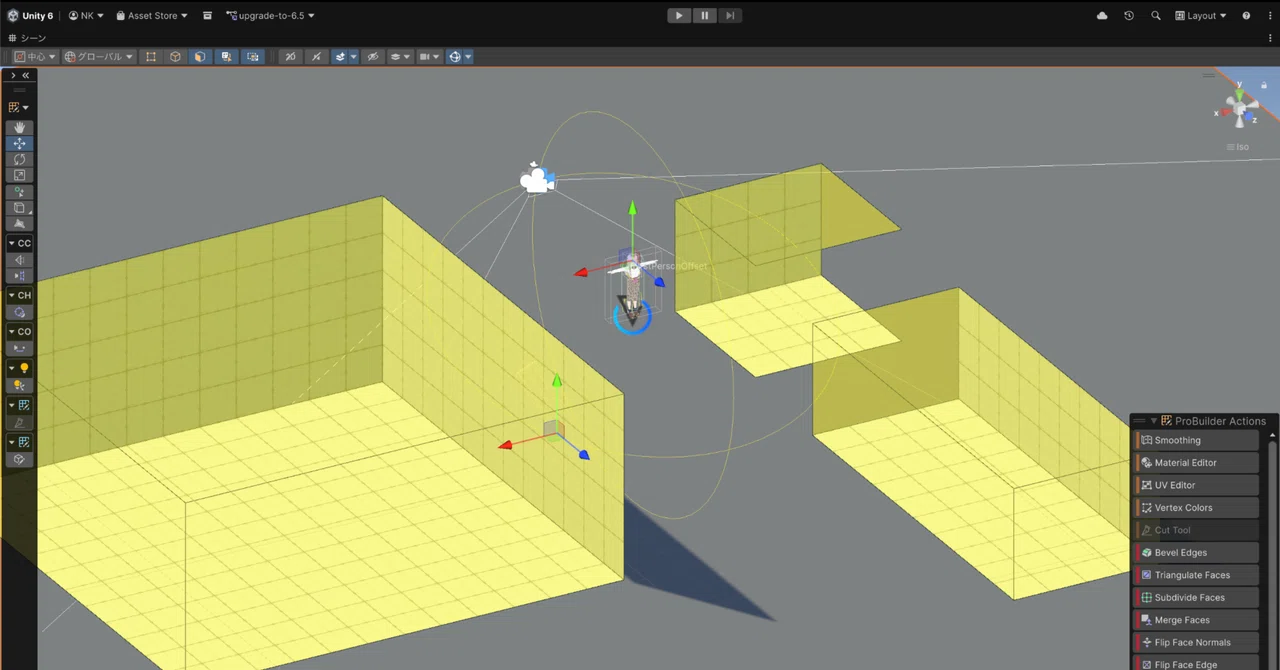Toggle Iso projection mode label
This screenshot has height=670, width=1280.
pyautogui.click(x=1239, y=147)
